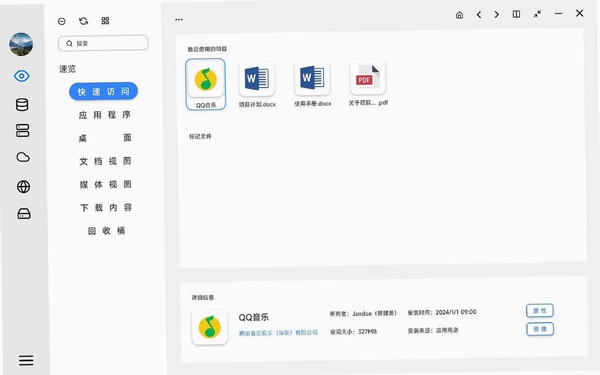Select 下载内容 in the sidebar
The width and height of the screenshot is (600, 375).
[x=106, y=207]
